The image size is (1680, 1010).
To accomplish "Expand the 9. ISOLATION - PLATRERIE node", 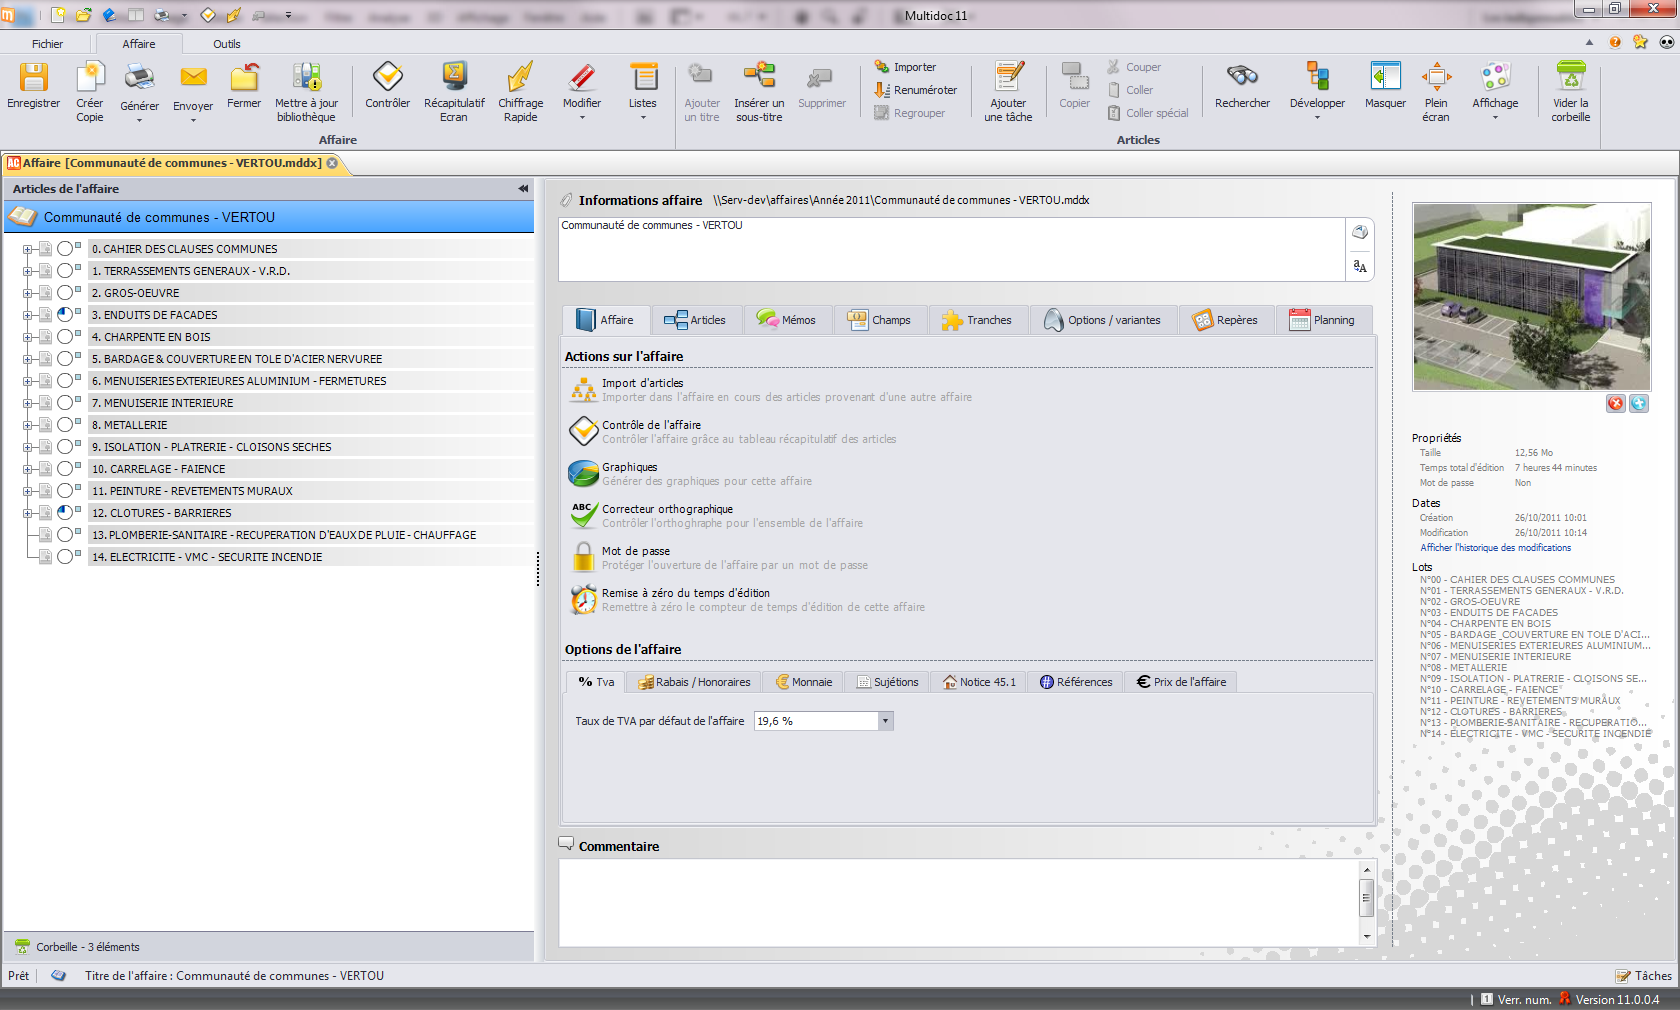I will [x=28, y=447].
